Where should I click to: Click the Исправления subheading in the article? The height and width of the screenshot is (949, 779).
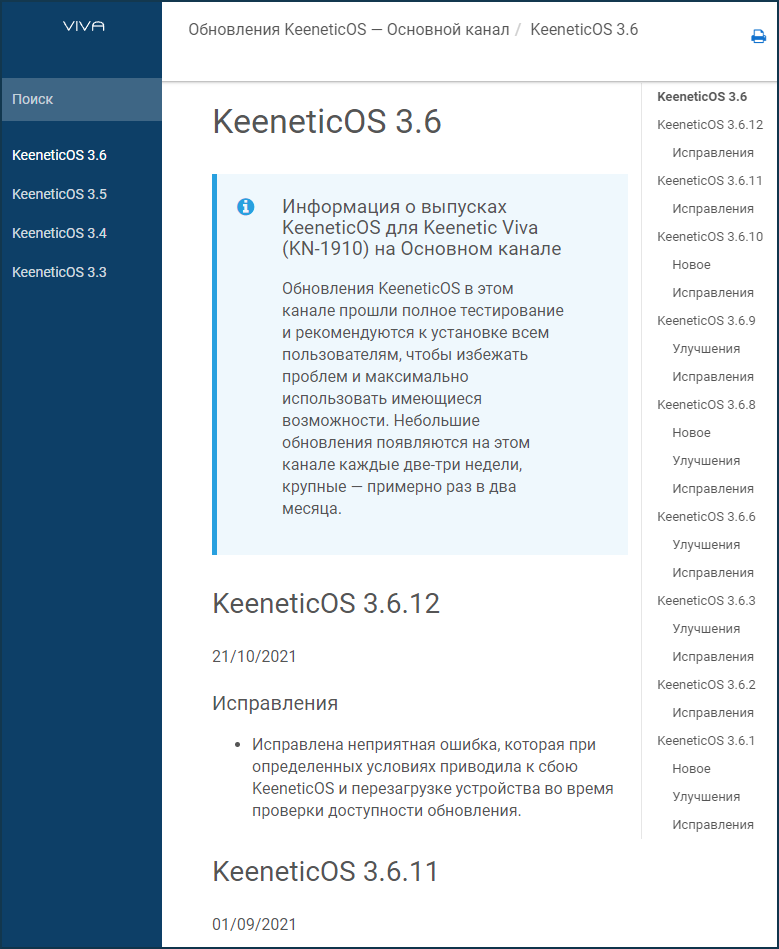pyautogui.click(x=275, y=703)
